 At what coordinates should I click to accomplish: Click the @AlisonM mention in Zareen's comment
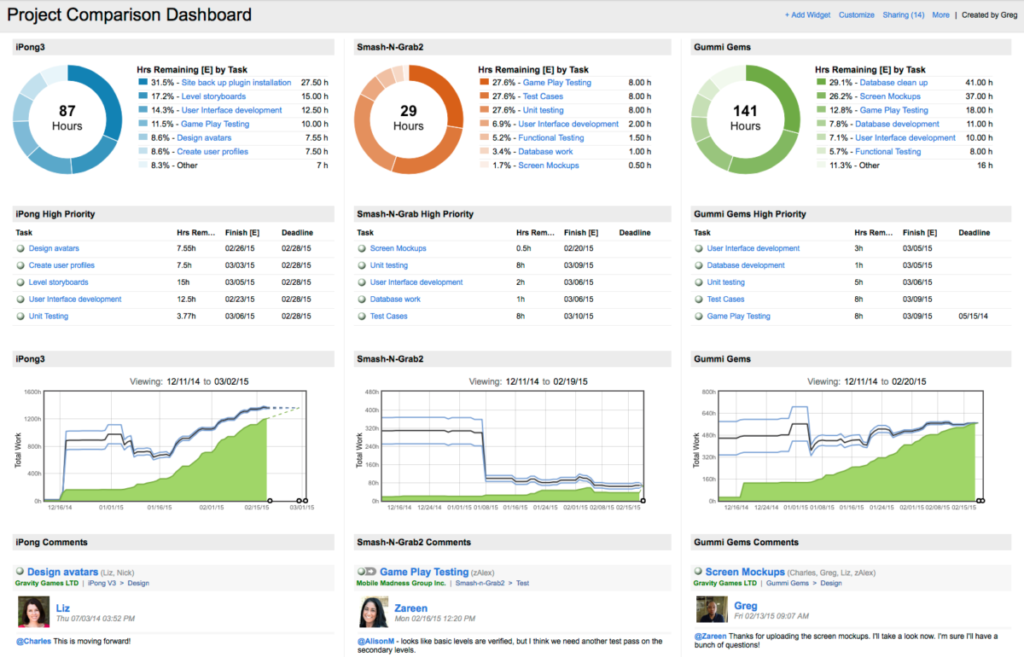point(374,640)
